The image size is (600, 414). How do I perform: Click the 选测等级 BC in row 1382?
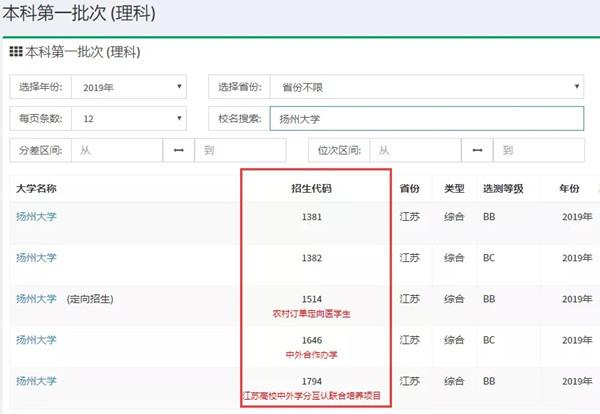pos(489,258)
